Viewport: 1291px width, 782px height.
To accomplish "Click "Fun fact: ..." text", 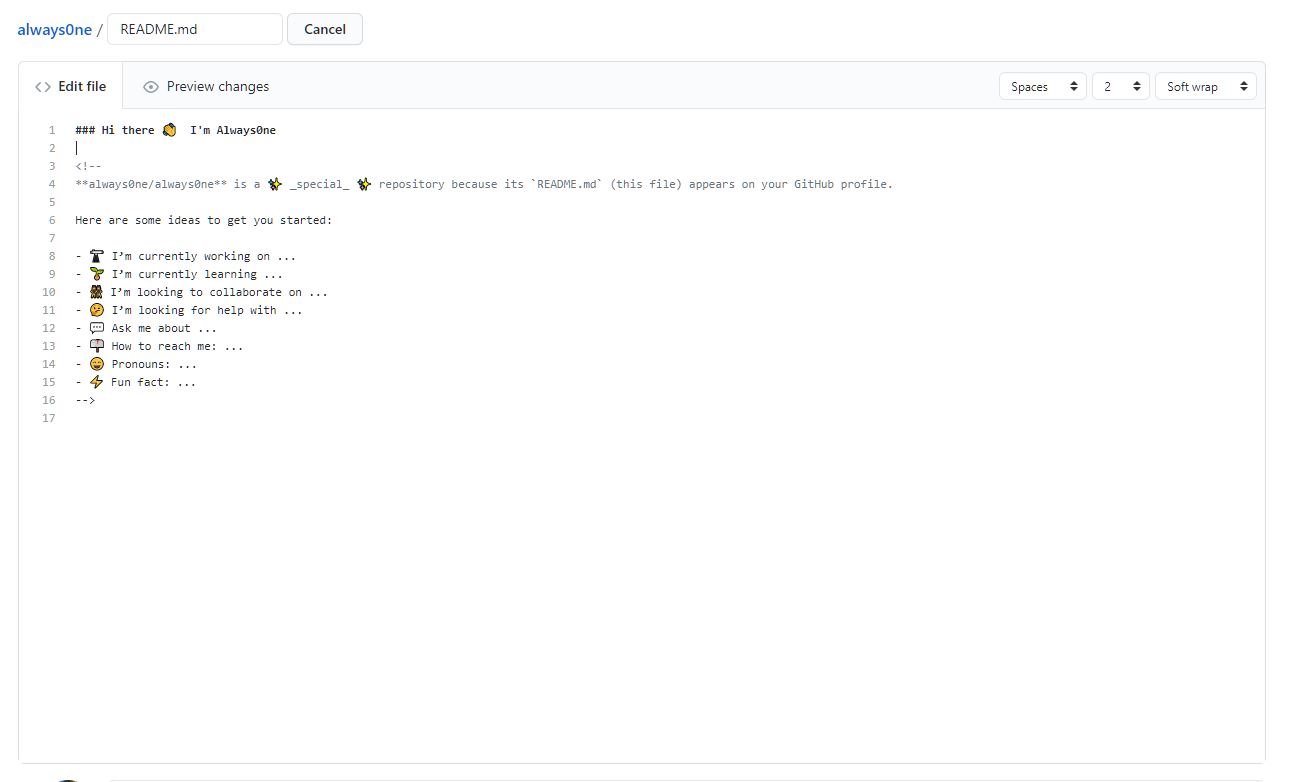I will pos(154,382).
